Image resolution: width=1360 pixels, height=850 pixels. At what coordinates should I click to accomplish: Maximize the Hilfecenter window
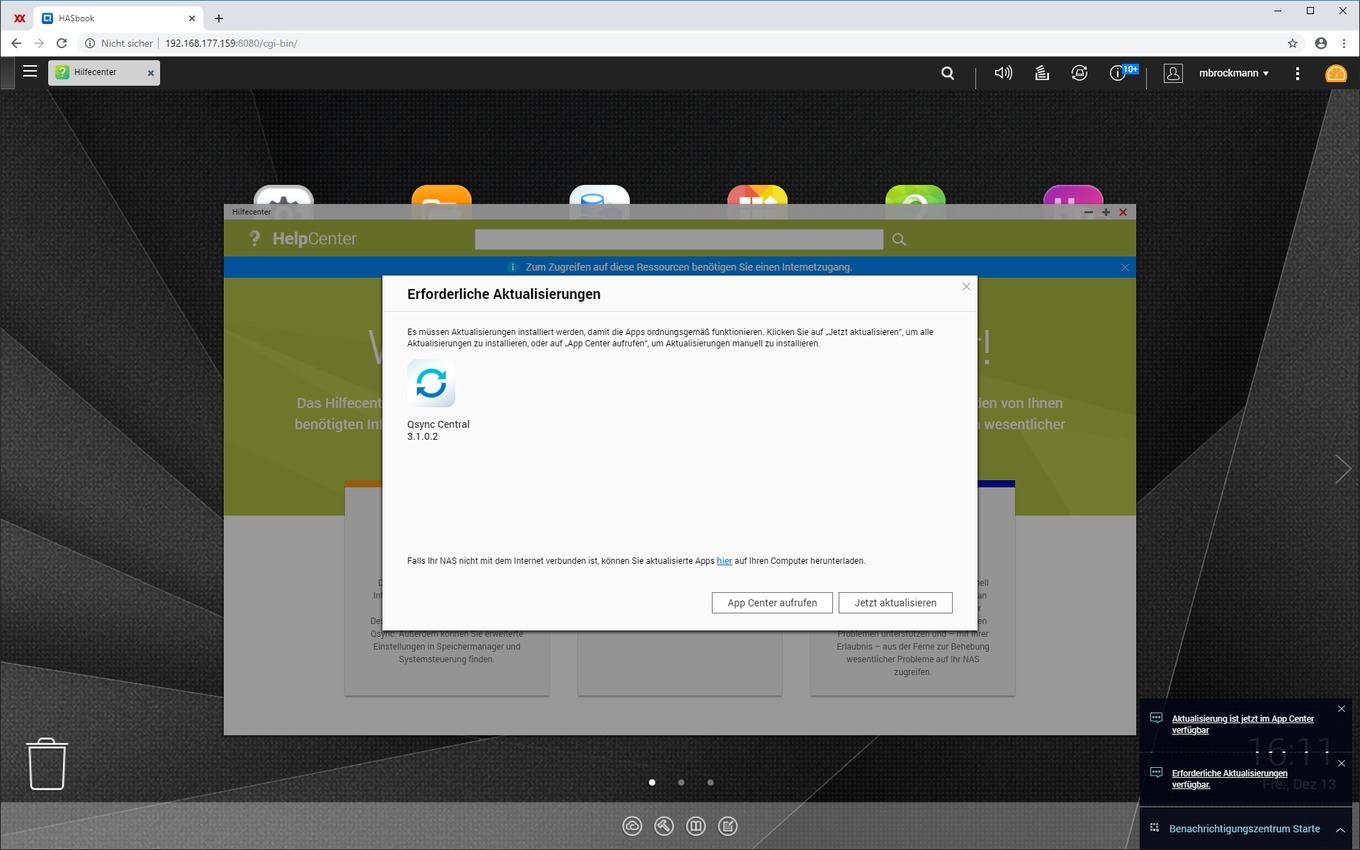[1106, 212]
